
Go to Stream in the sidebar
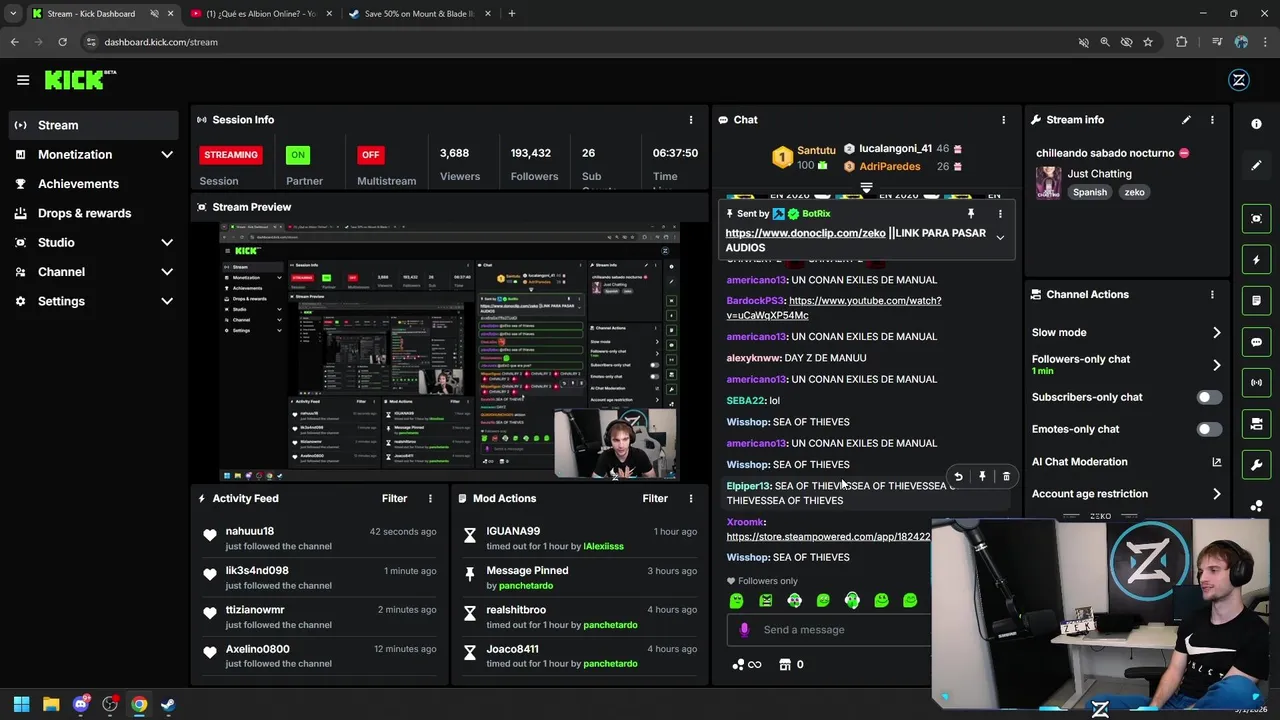pos(95,125)
